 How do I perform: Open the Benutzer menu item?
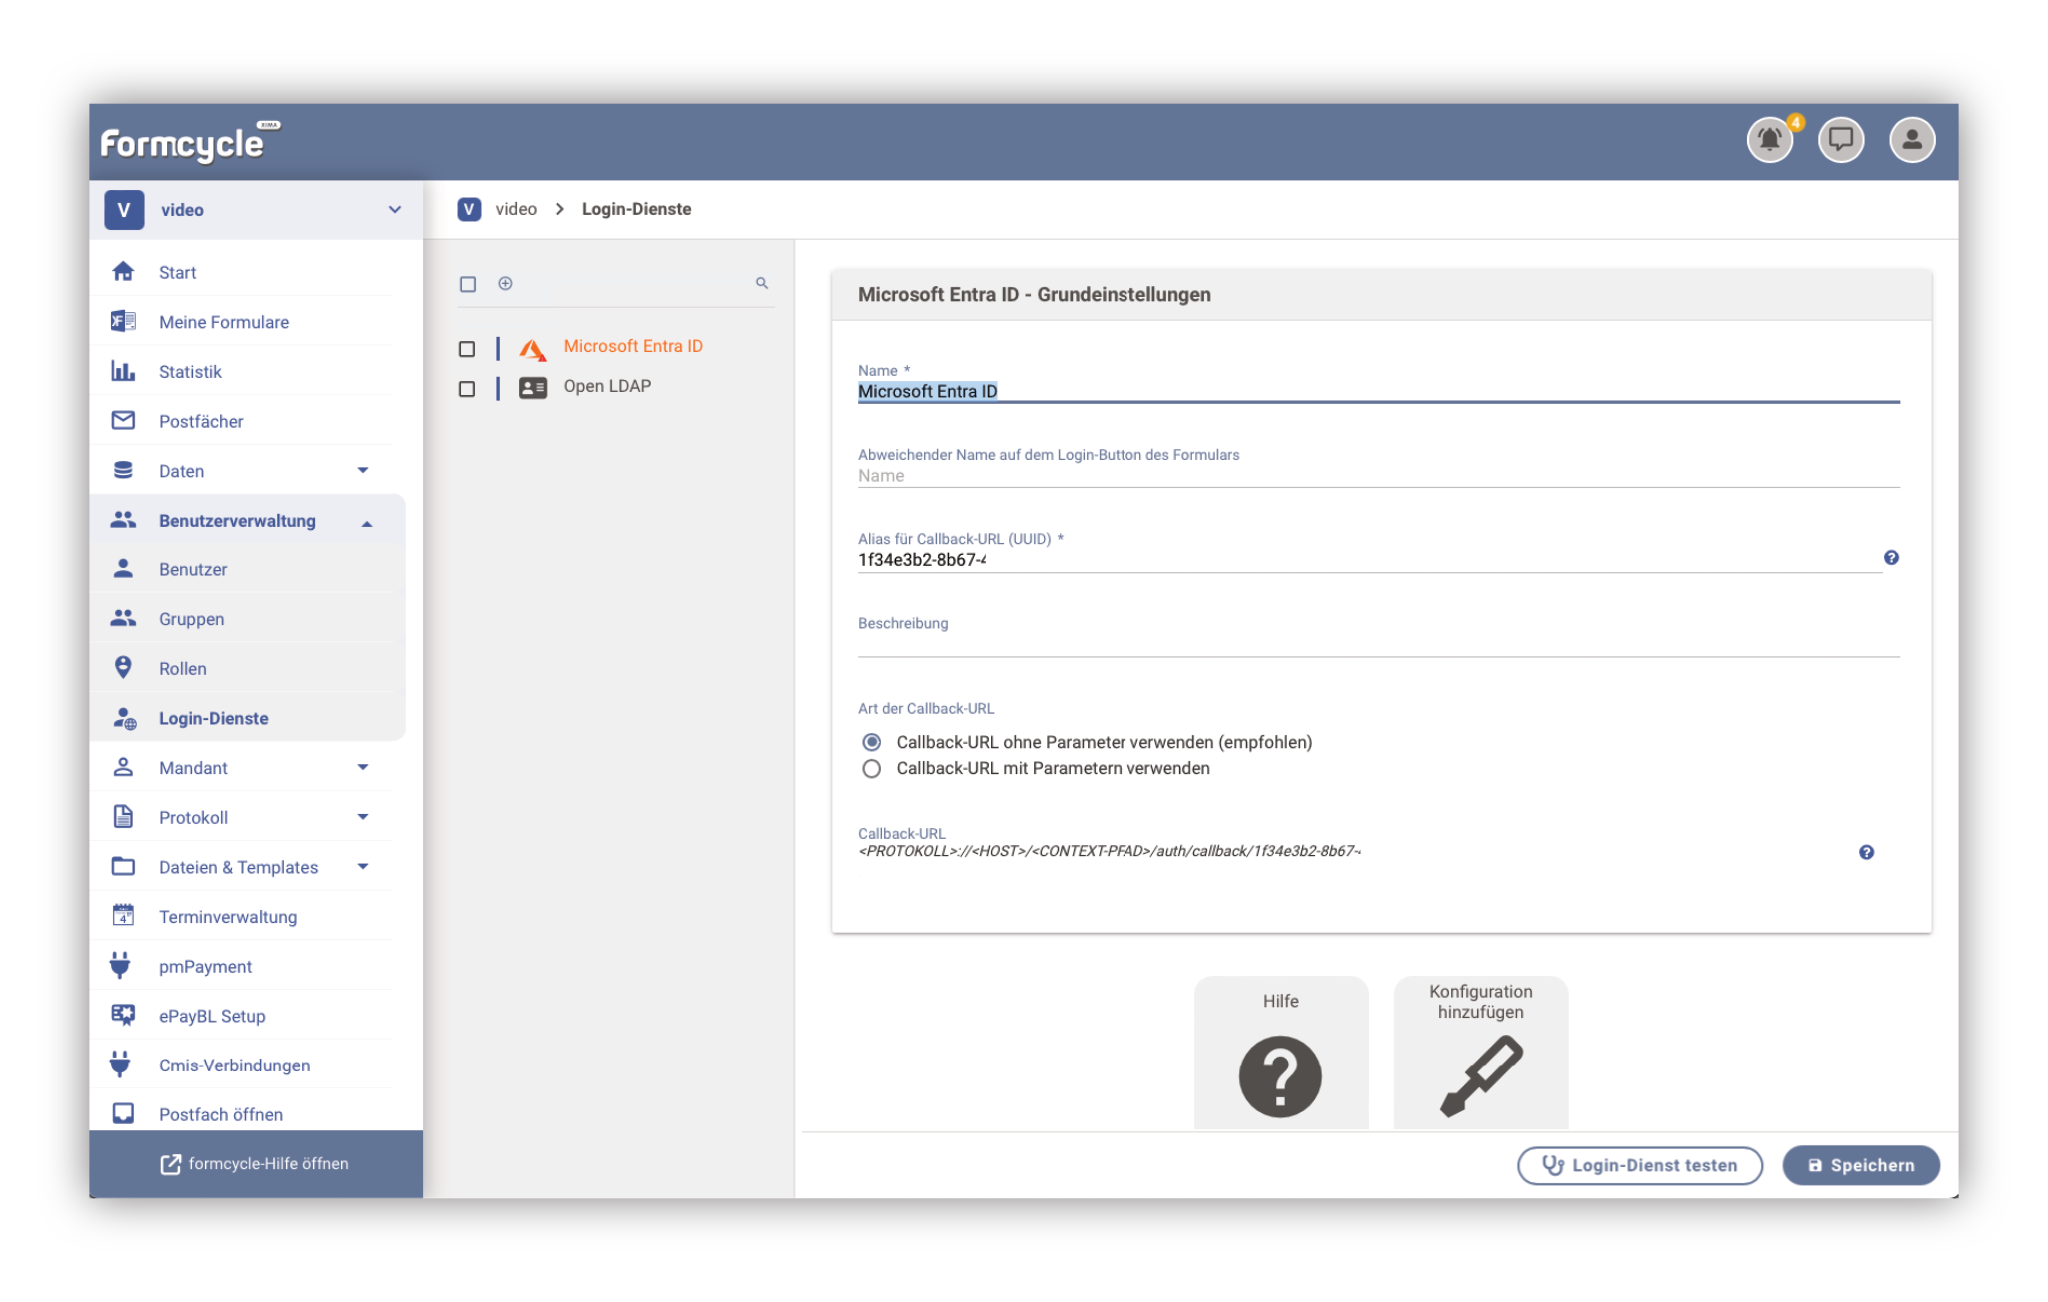(x=247, y=569)
